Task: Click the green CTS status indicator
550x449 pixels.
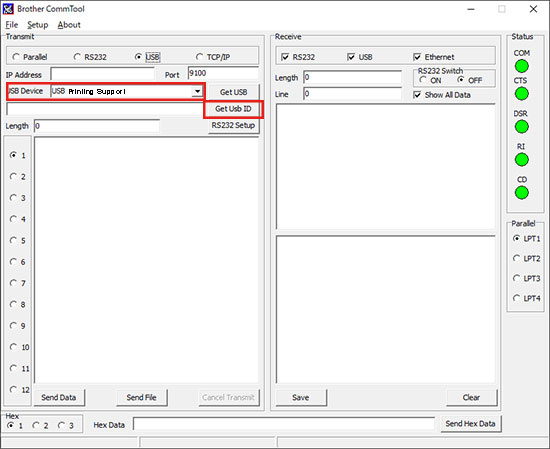Action: (x=522, y=94)
